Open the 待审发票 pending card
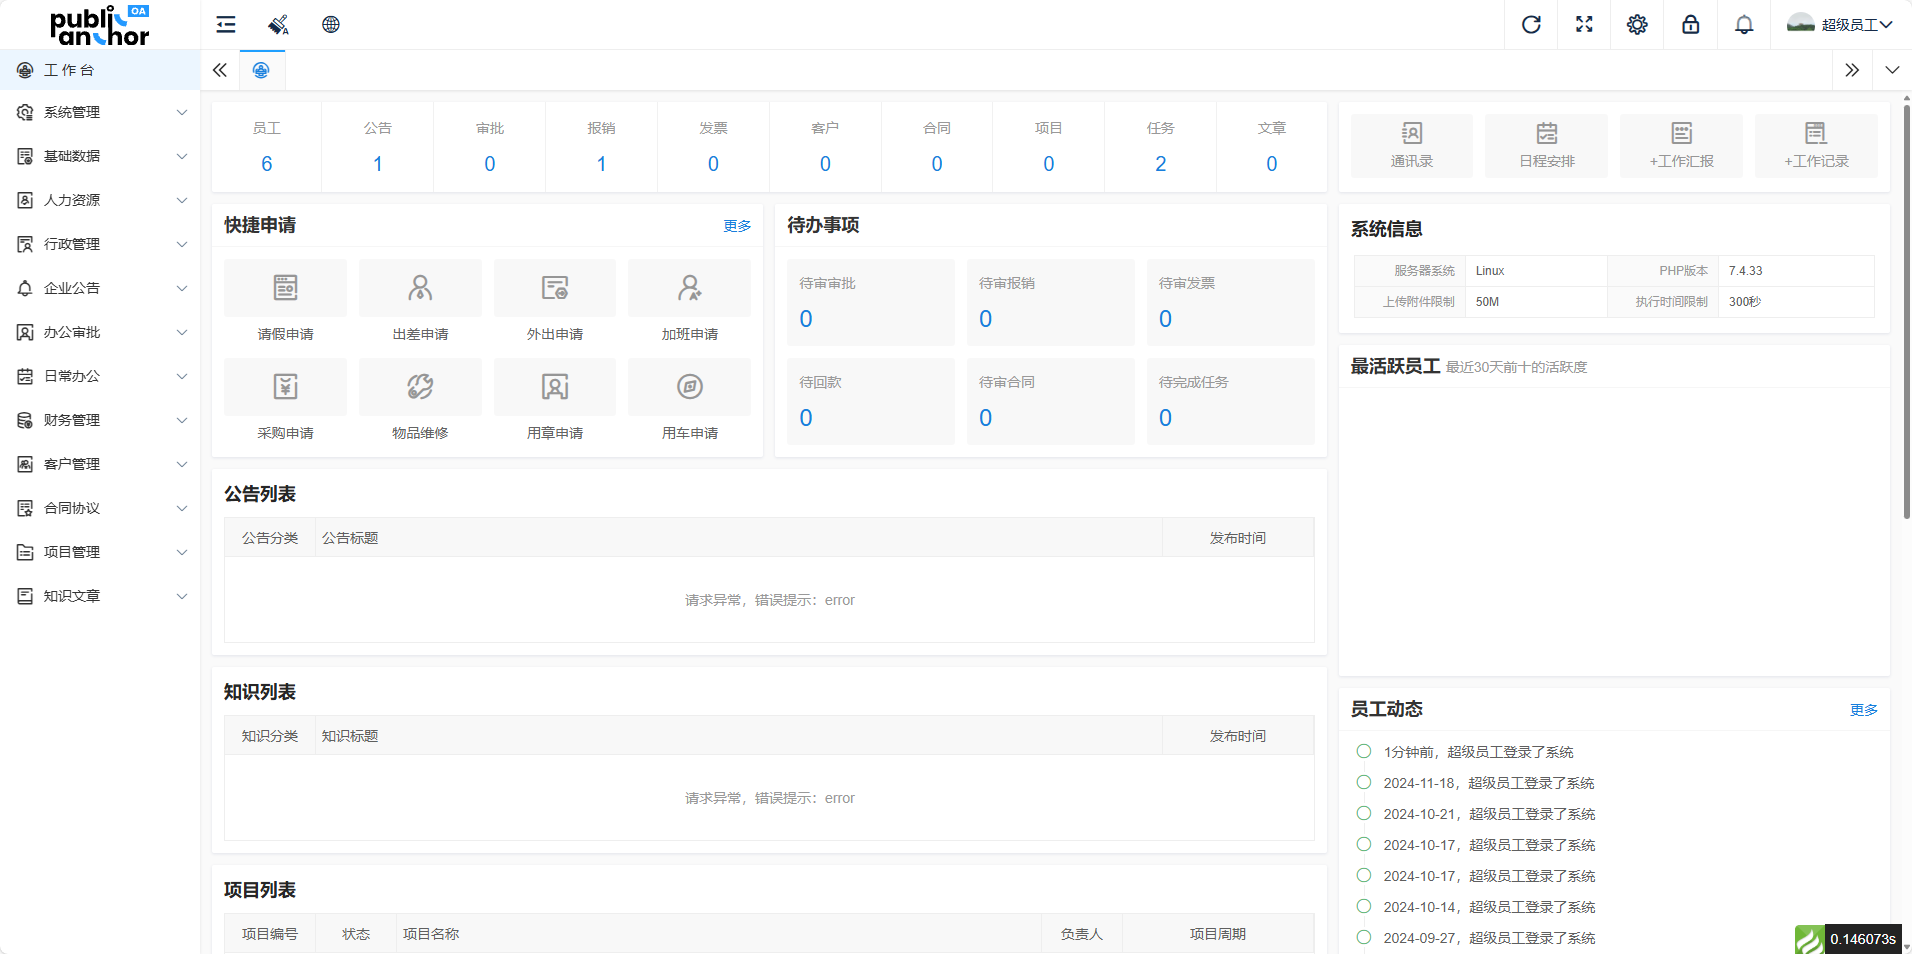This screenshot has width=1912, height=954. coord(1231,302)
